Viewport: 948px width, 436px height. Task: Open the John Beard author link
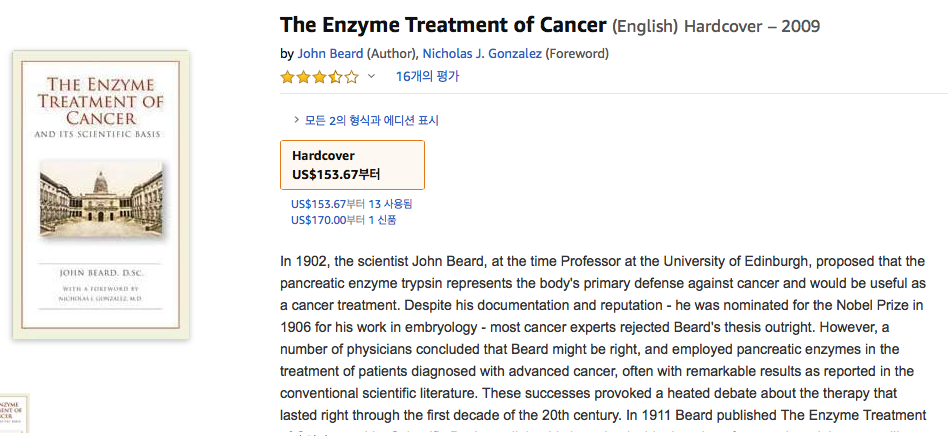click(330, 54)
